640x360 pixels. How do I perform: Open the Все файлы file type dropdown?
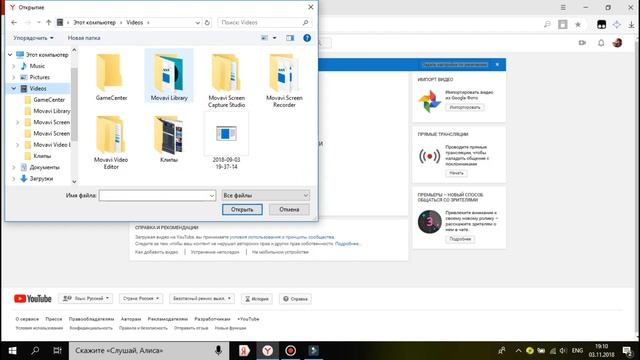click(265, 196)
